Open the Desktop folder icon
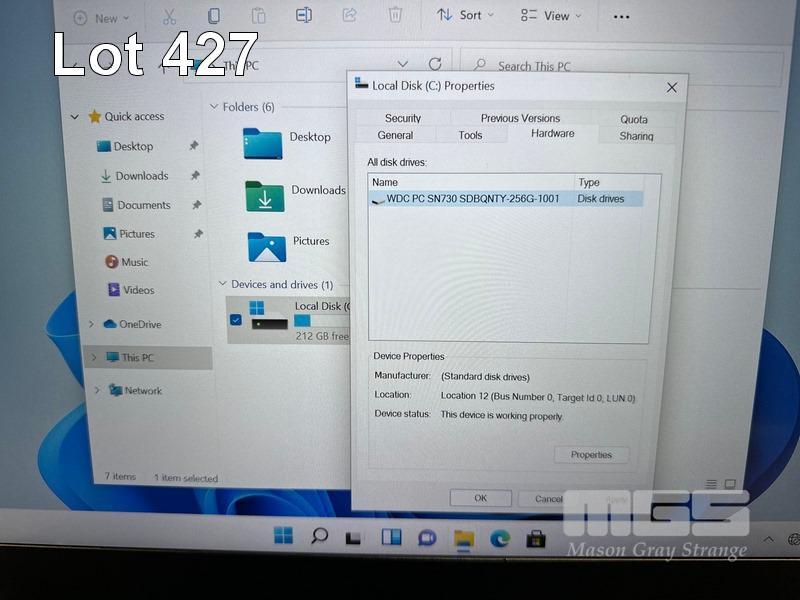The width and height of the screenshot is (800, 600). [x=263, y=143]
